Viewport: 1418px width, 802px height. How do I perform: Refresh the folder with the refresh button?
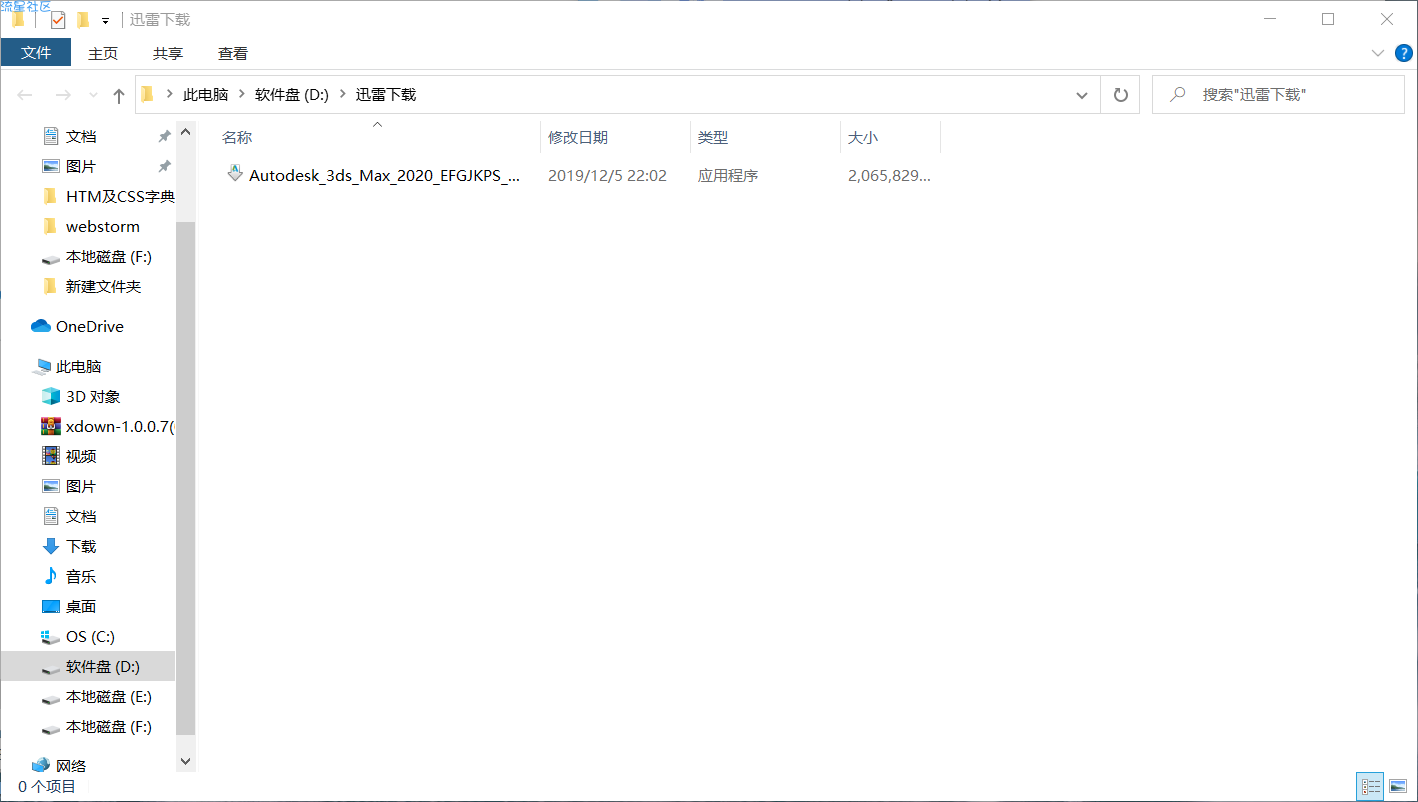[x=1121, y=95]
